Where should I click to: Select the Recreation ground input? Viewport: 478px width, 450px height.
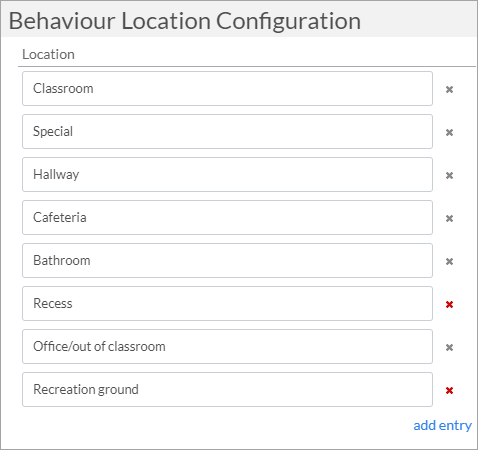[227, 390]
